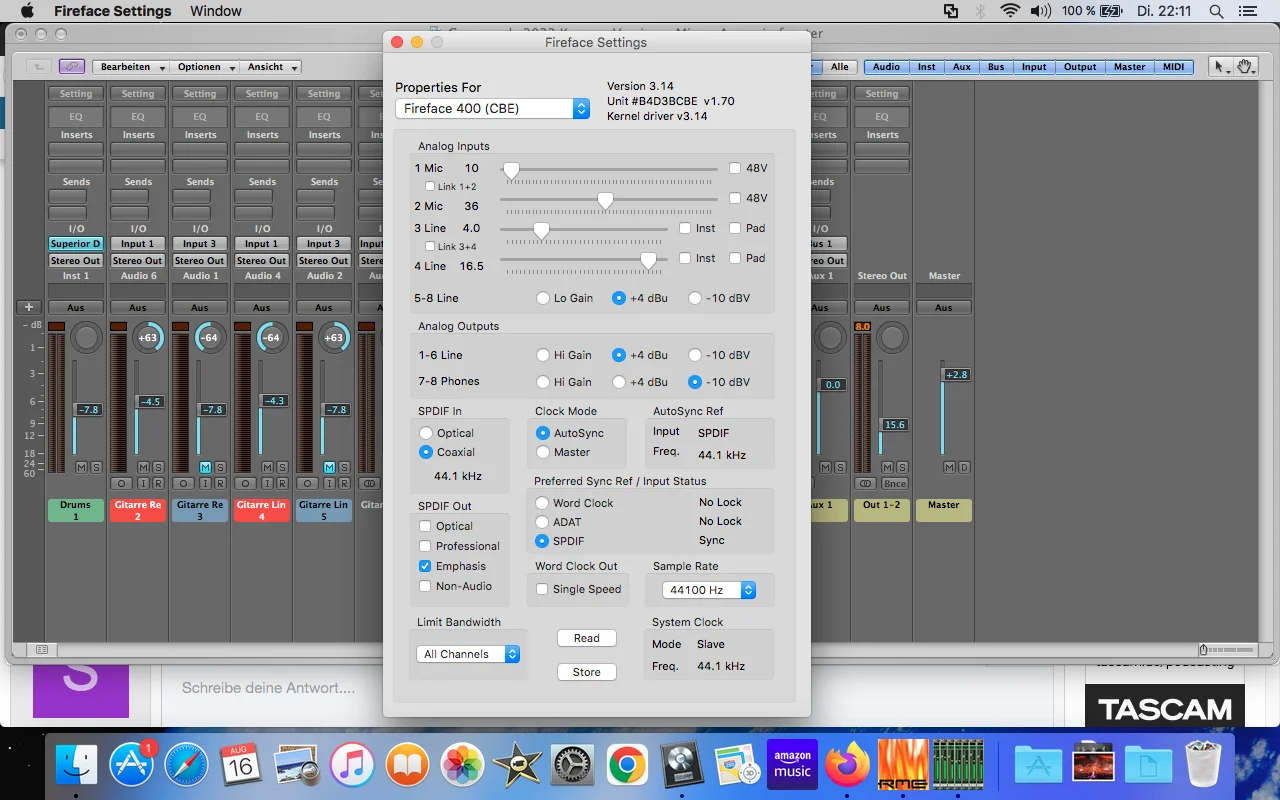This screenshot has width=1280, height=800.
Task: Open the Bearbeiten menu in the mixer
Action: [130, 67]
